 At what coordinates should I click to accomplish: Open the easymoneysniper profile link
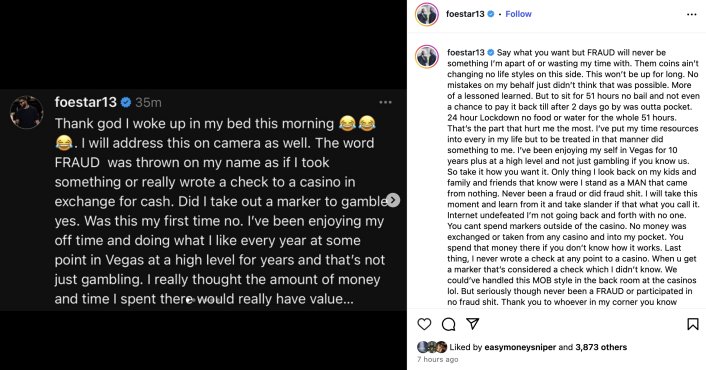(520, 347)
